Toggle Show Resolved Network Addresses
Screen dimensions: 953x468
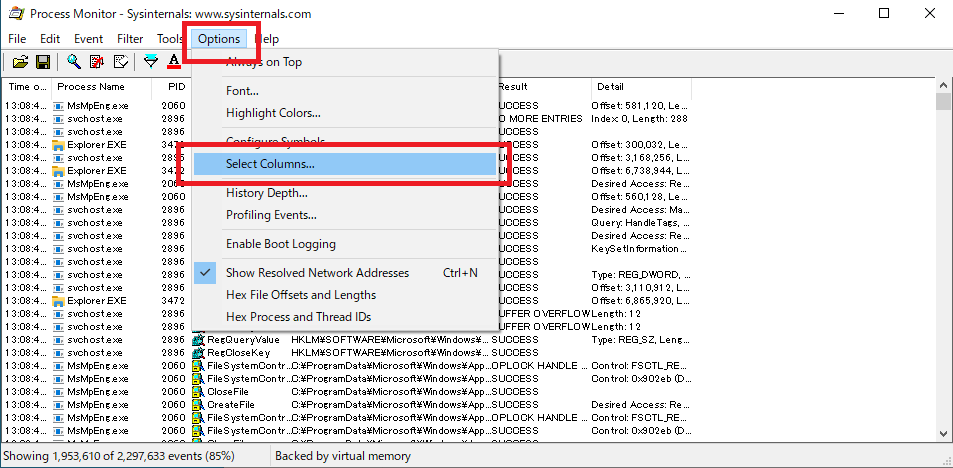345,273
